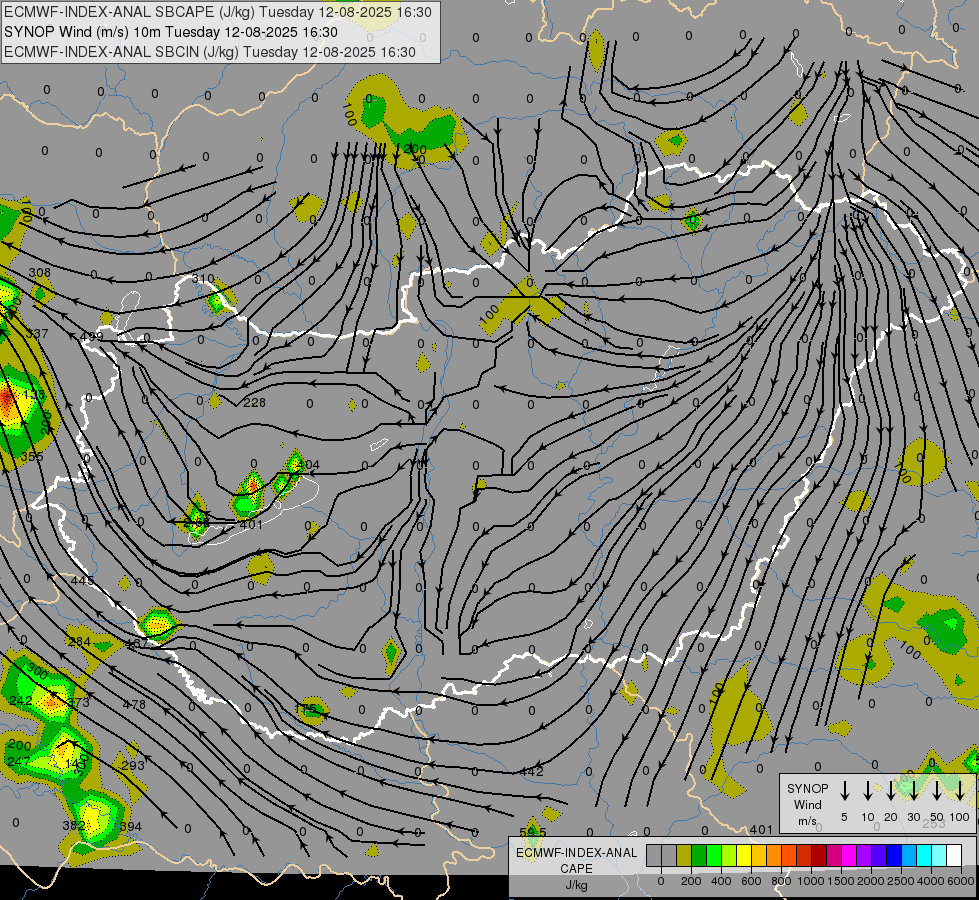Click the map value 499
979x900 pixels.
tap(92, 337)
